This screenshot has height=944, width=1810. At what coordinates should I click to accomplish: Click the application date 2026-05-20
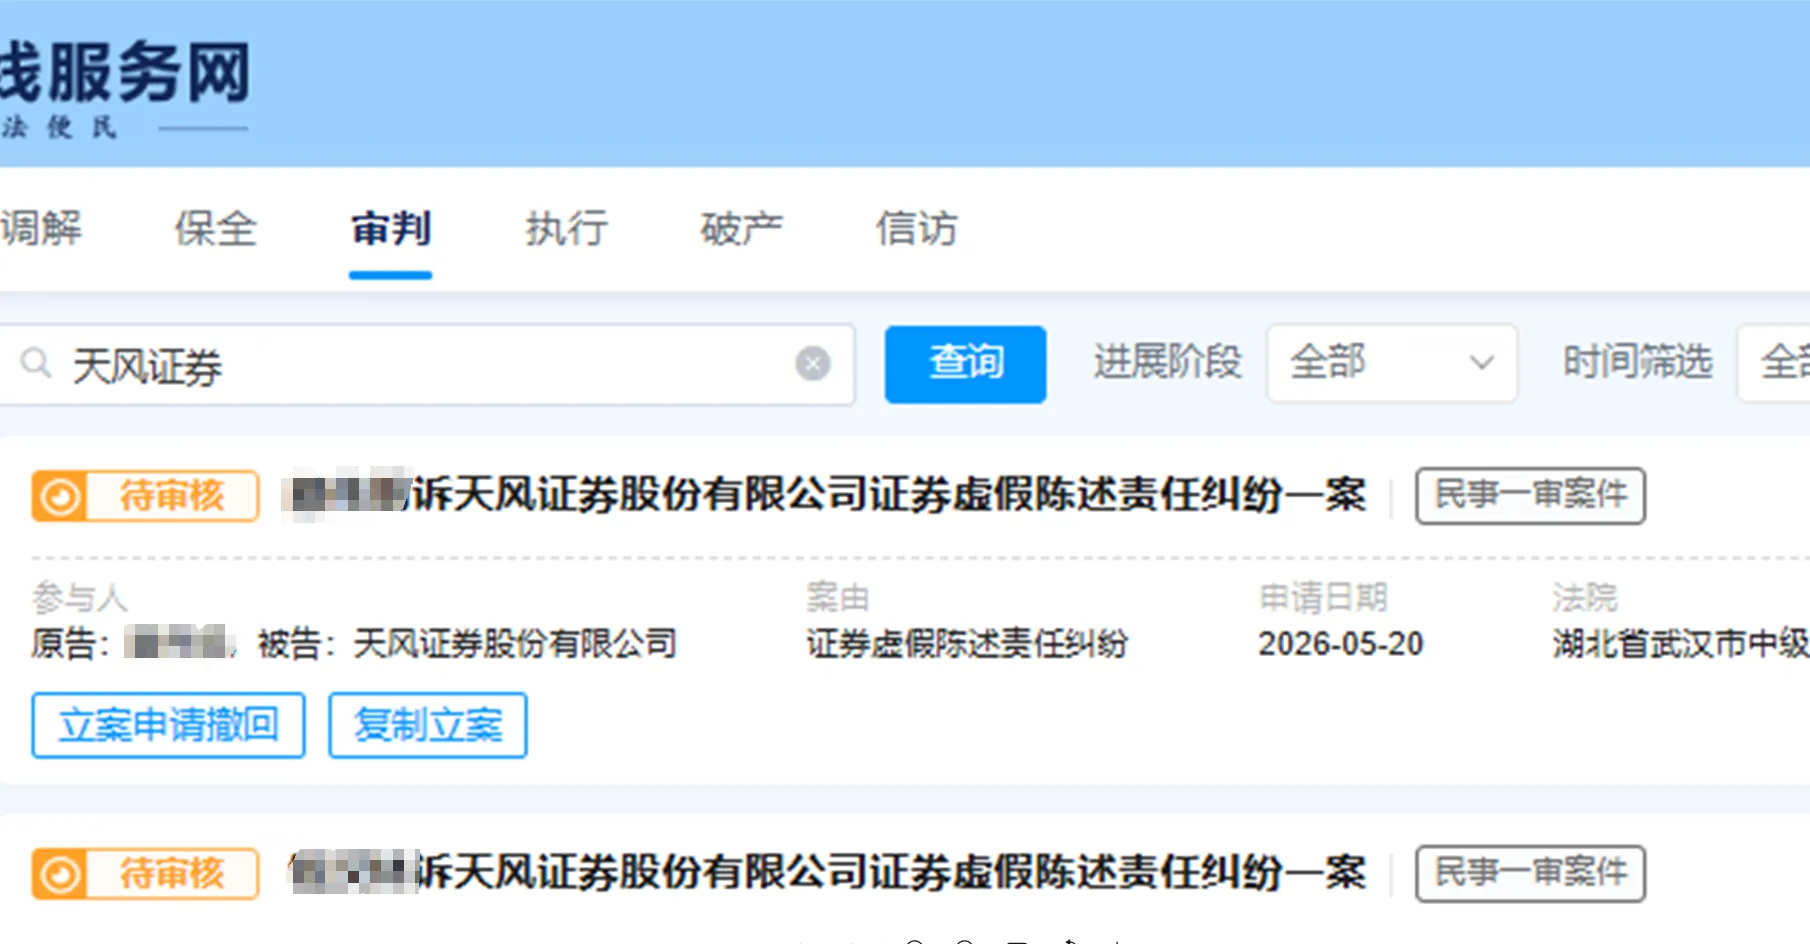point(1340,644)
